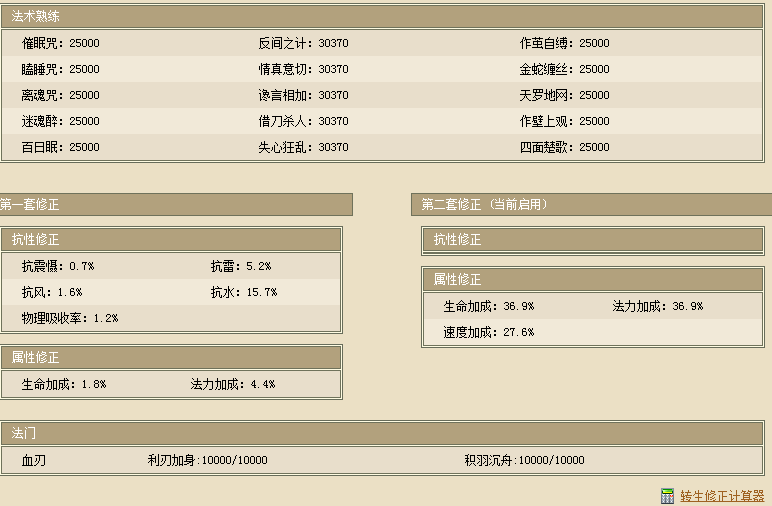
Task: Click the 物理吸收率 1.2% entry
Action: 70,319
